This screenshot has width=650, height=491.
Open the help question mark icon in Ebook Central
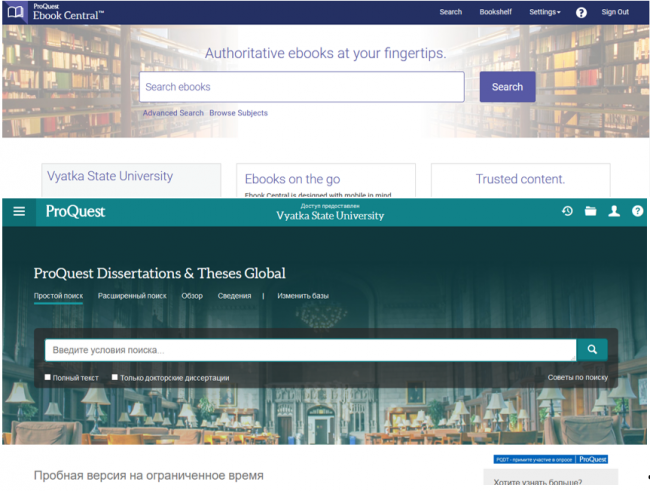point(581,12)
